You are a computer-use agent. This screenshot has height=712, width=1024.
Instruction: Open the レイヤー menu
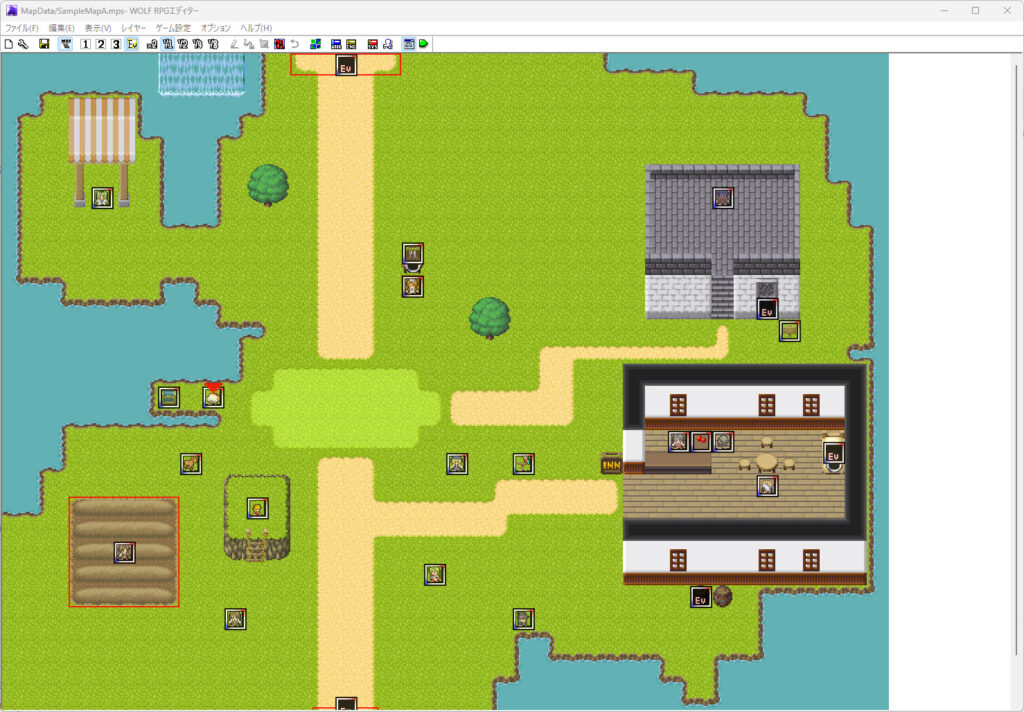point(133,28)
